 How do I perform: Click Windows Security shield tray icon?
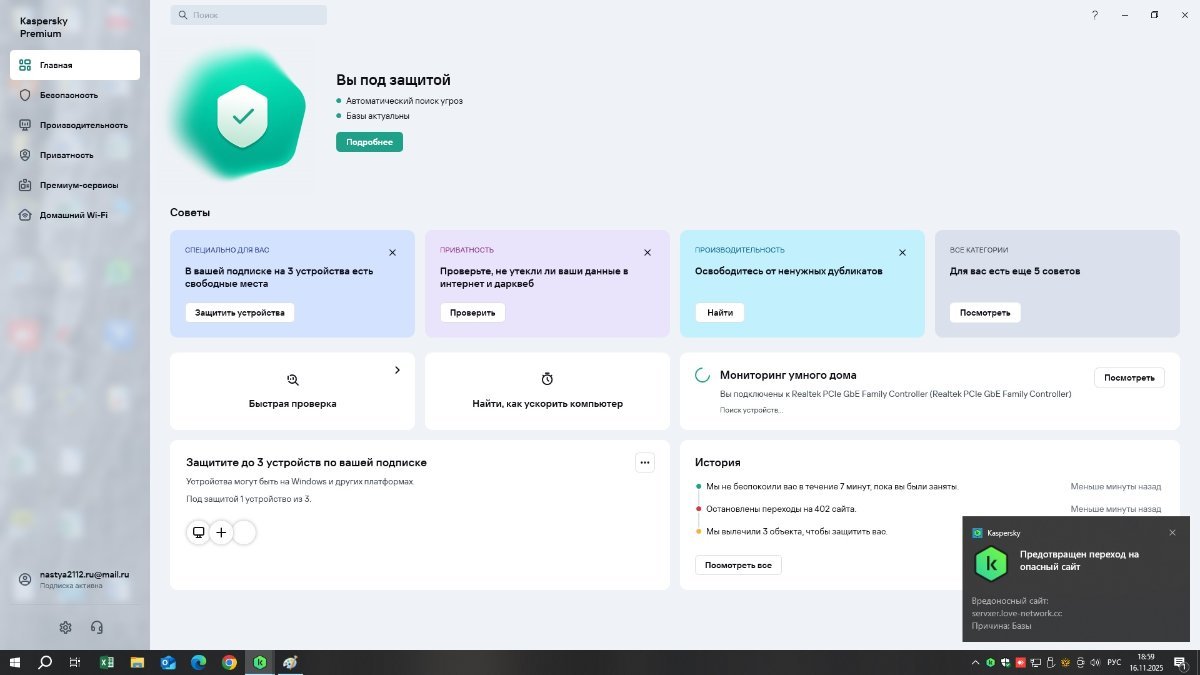tap(1005, 662)
